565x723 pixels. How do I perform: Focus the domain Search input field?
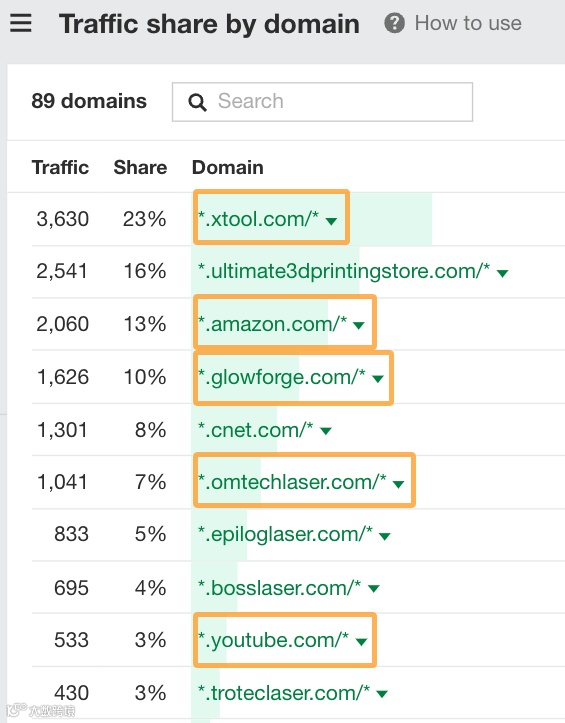pos(322,102)
